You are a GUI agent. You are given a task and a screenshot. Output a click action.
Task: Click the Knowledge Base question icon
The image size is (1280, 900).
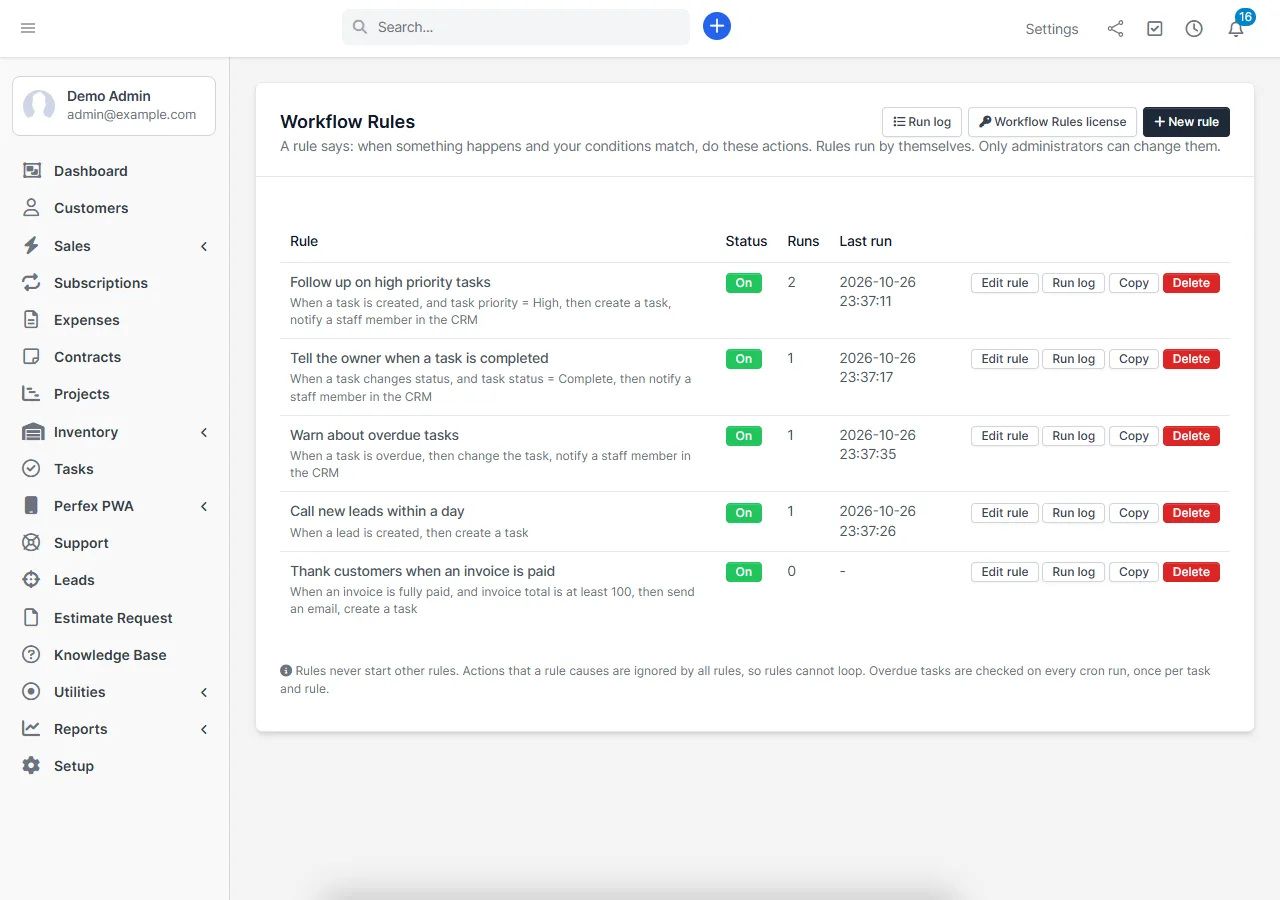[32, 655]
